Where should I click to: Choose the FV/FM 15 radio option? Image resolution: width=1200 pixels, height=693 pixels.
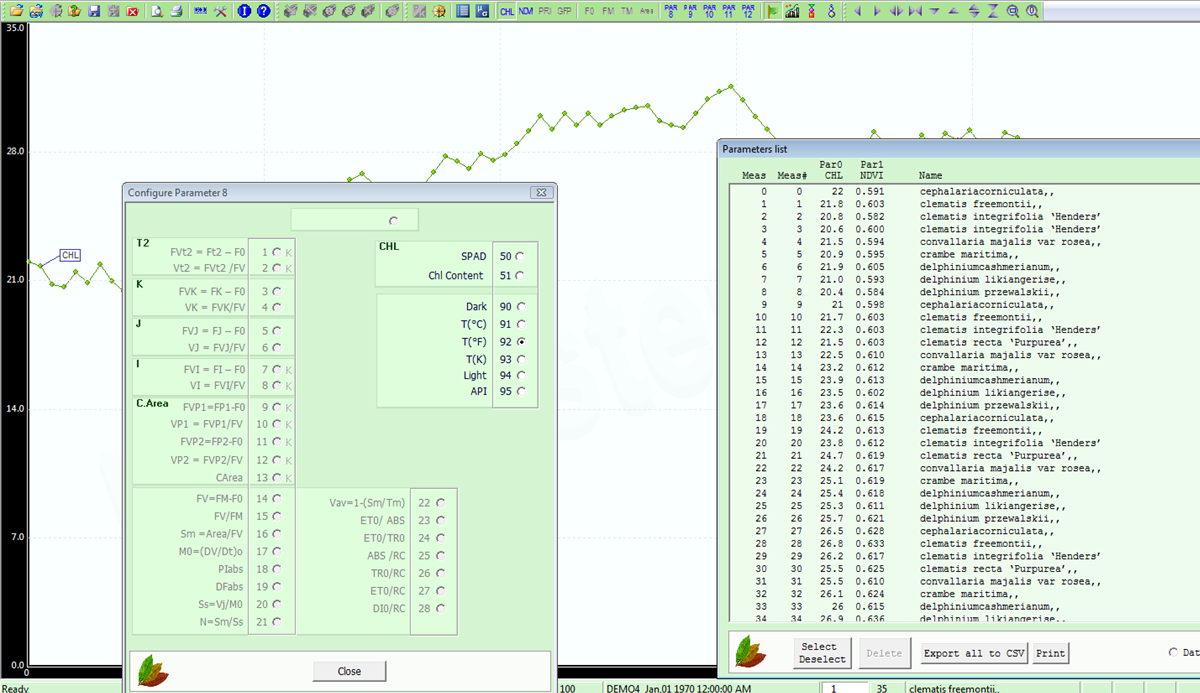click(276, 516)
